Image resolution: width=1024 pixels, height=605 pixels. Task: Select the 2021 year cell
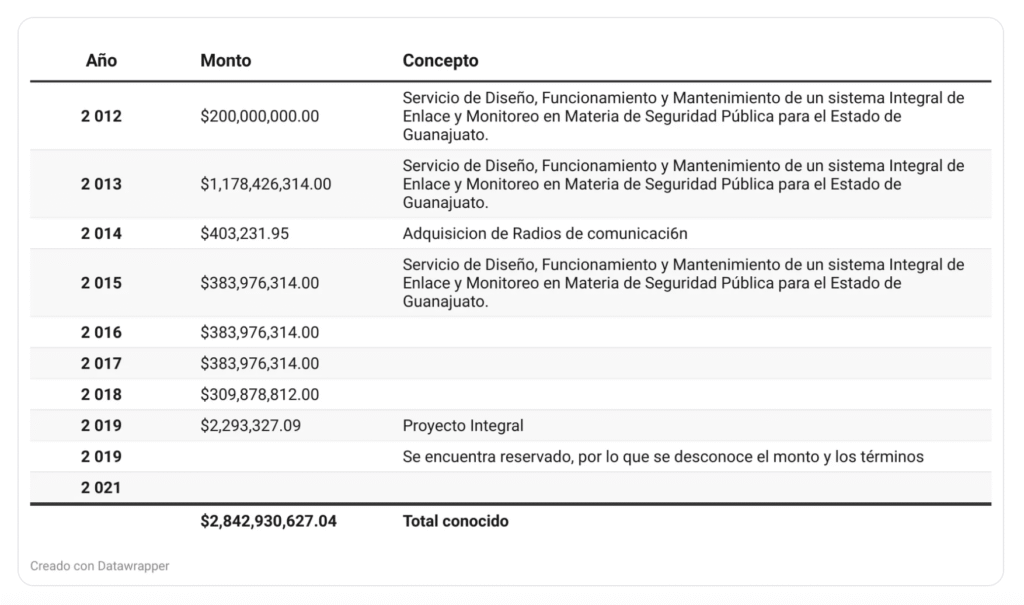[x=101, y=488]
